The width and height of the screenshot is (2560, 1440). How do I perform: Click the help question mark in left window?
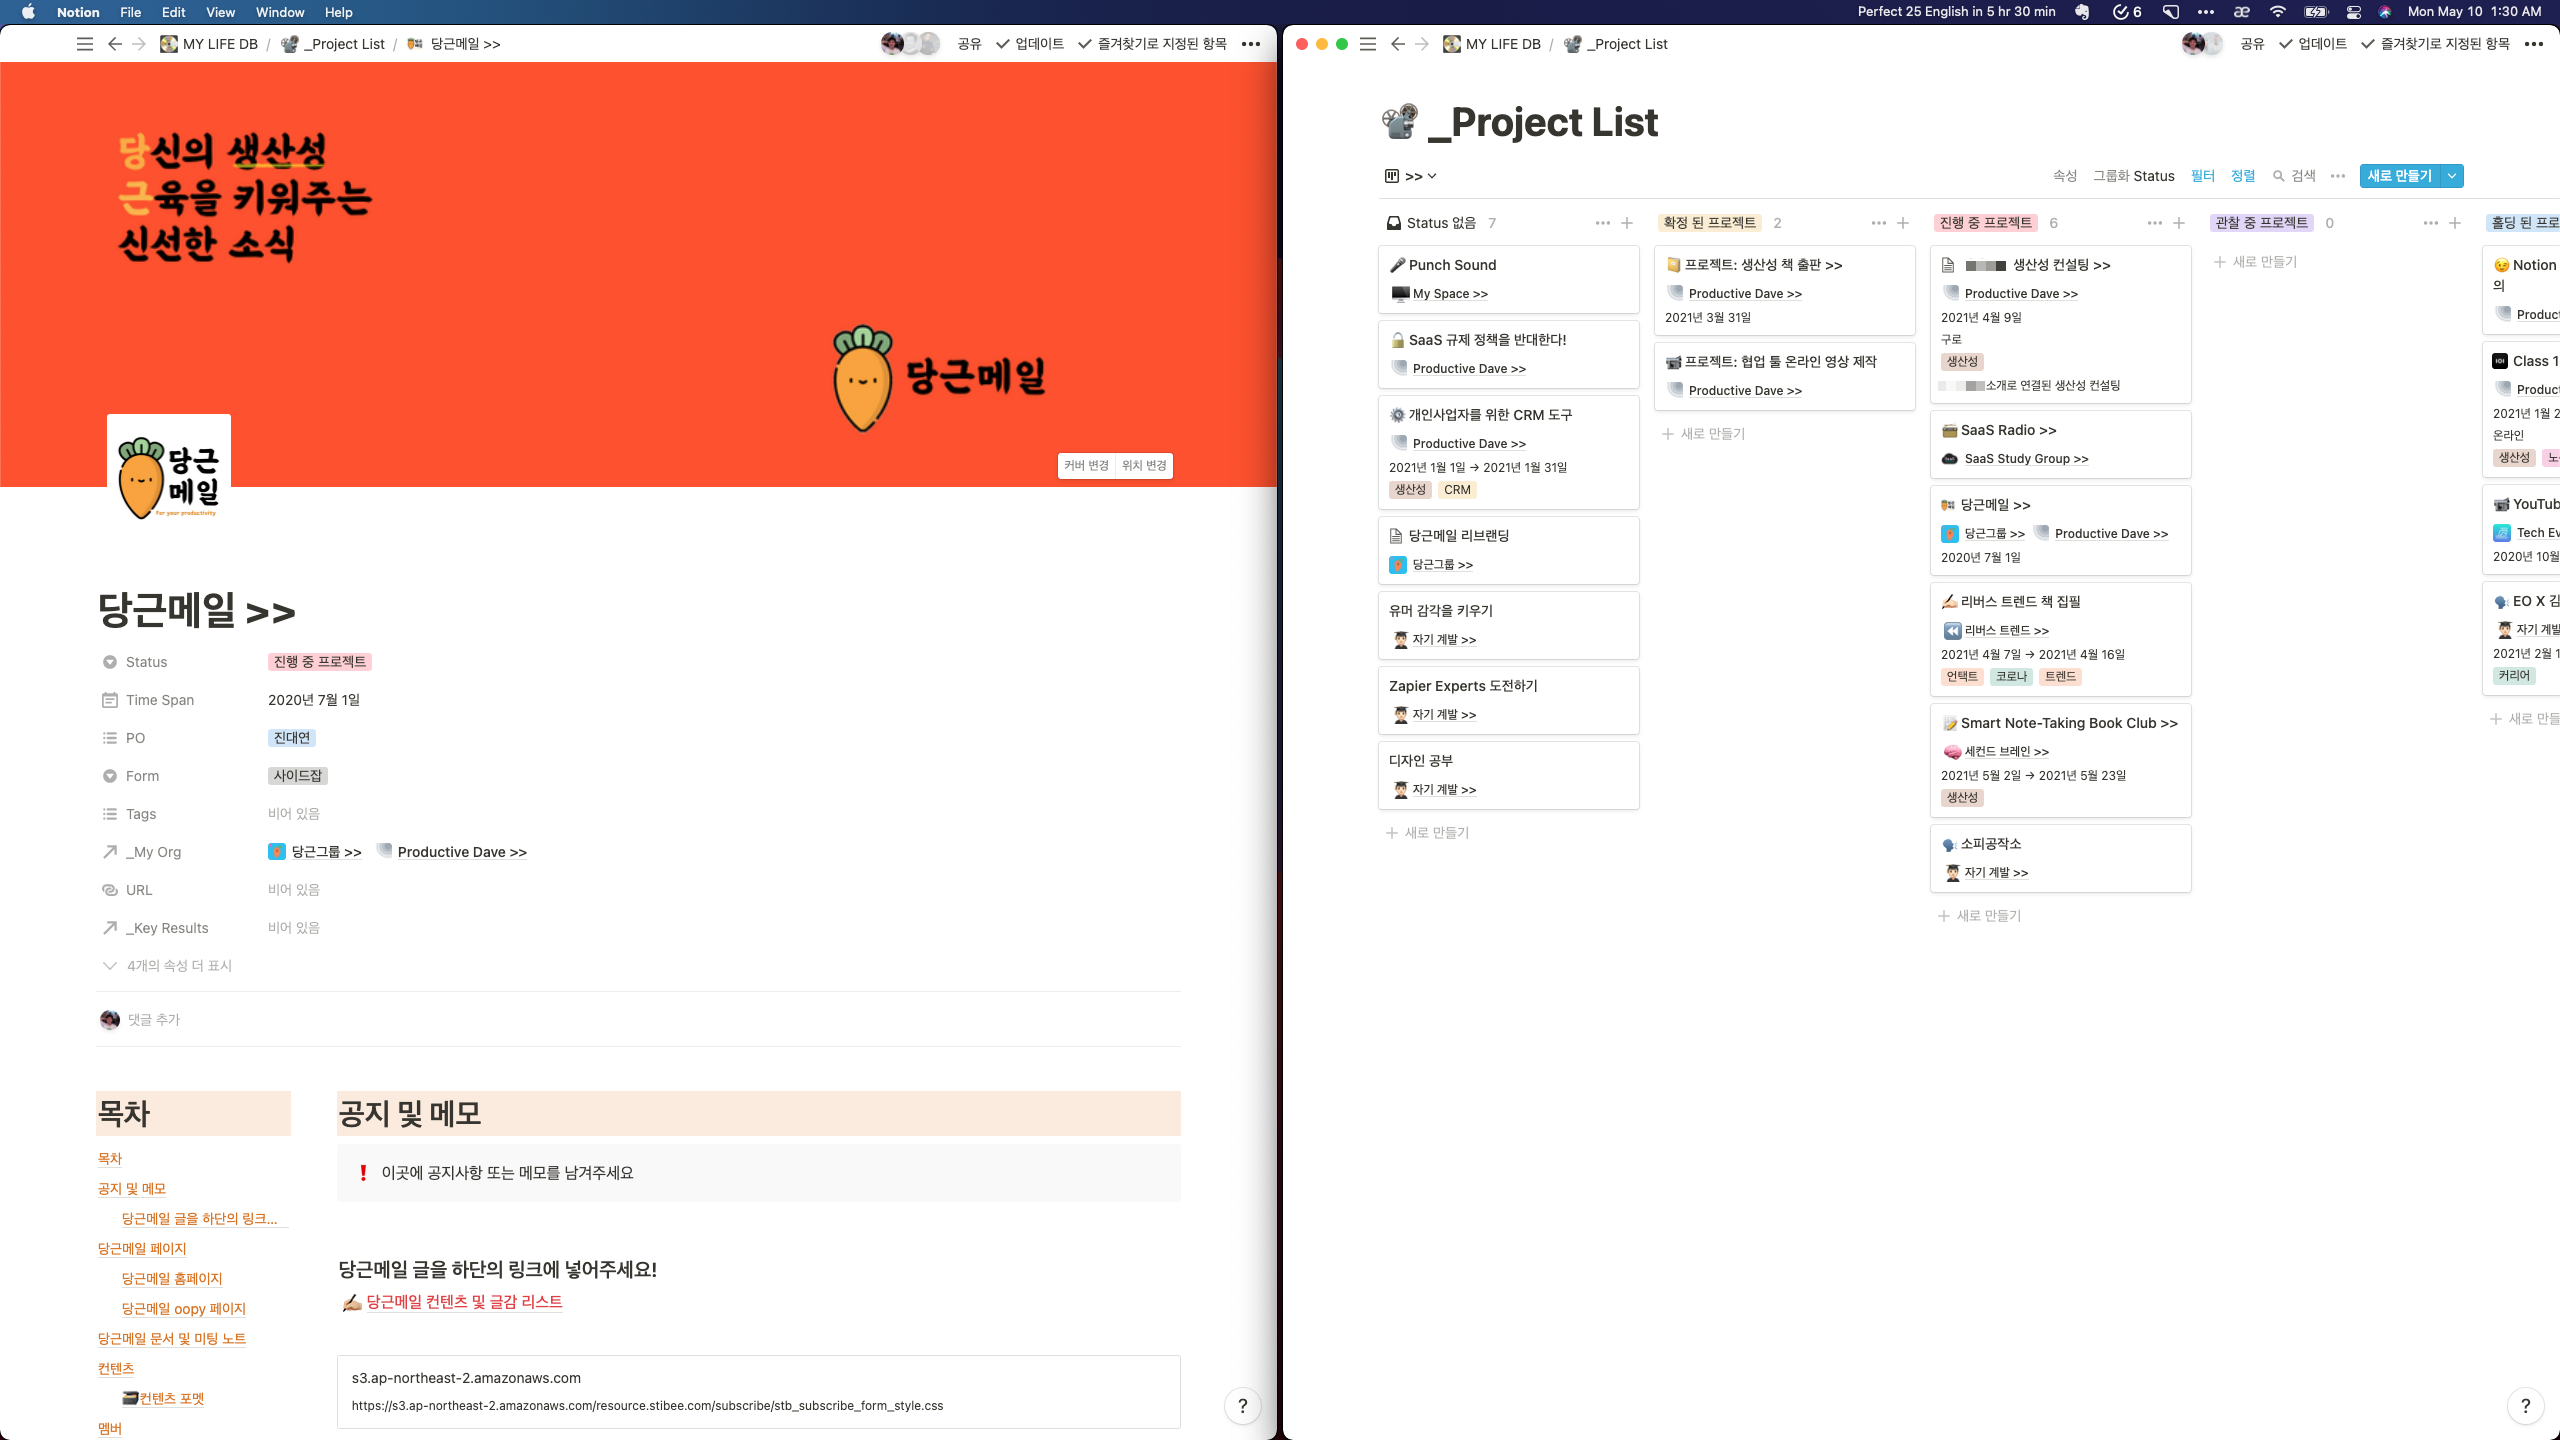[x=1242, y=1406]
